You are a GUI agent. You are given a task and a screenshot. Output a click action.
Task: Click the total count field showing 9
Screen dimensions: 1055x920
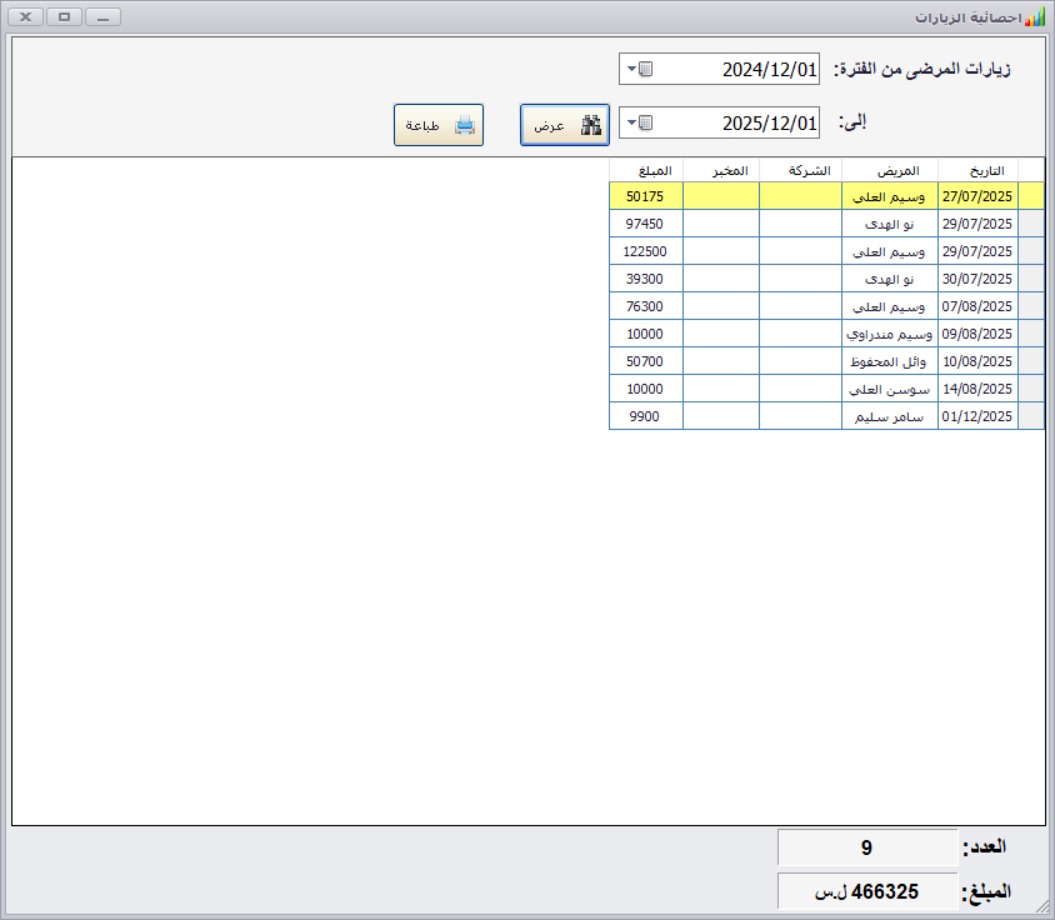pyautogui.click(x=866, y=848)
